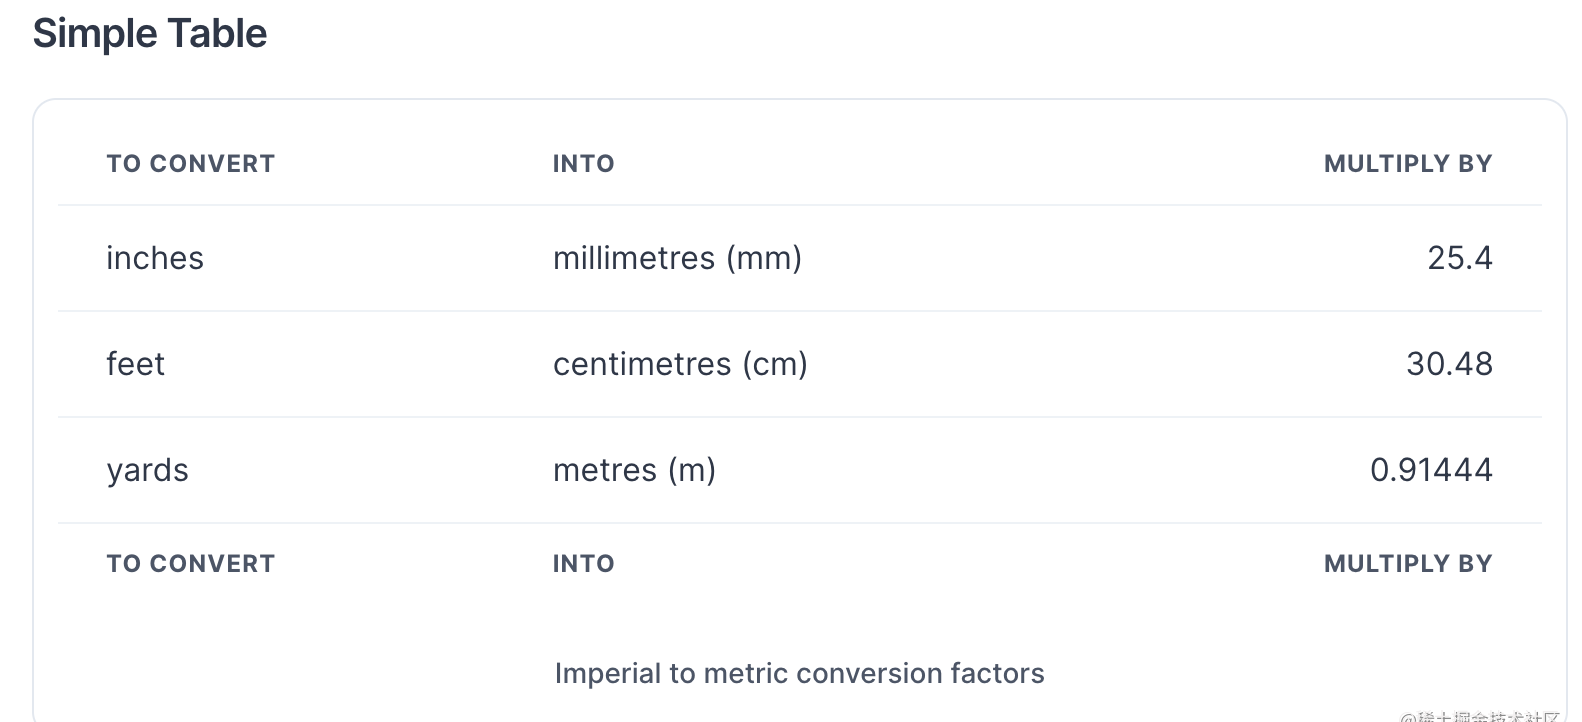Click the Imperial to metric conversion factors caption
1582x722 pixels.
[800, 674]
